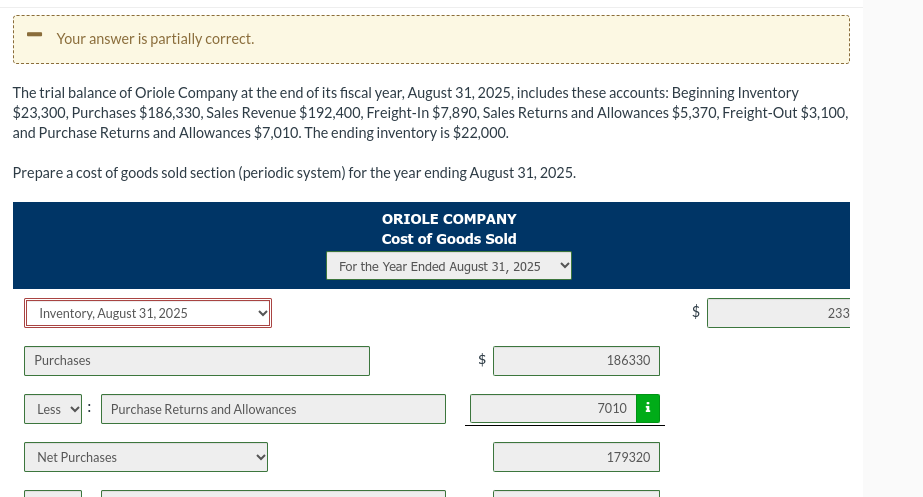Click the 179320 amount field
Viewport: 923px width, 497px height.
[x=576, y=457]
